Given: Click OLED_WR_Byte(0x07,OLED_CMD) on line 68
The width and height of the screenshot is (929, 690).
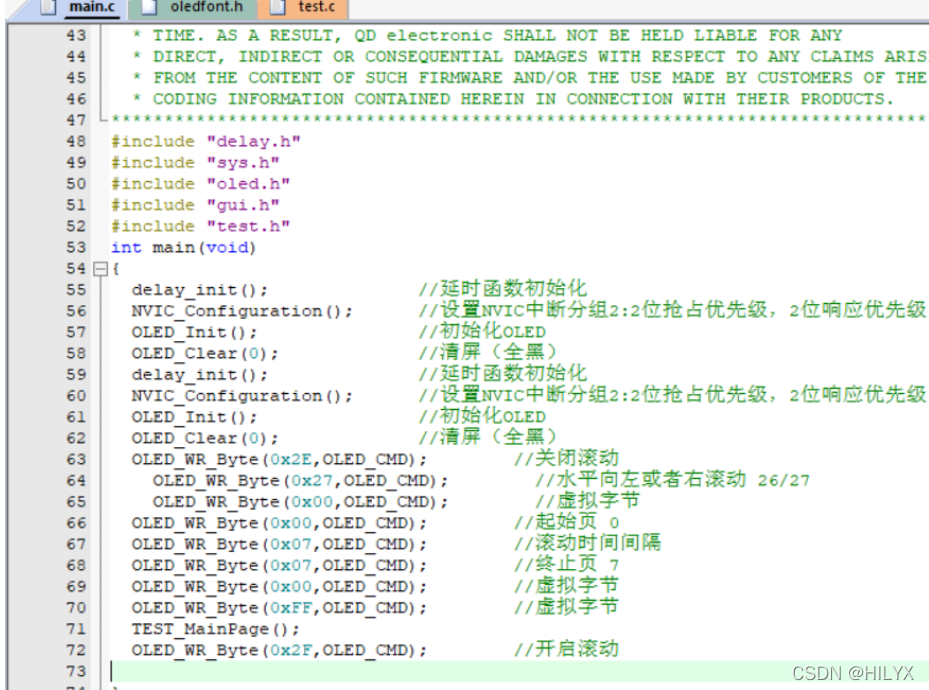Looking at the screenshot, I should pyautogui.click(x=279, y=566).
